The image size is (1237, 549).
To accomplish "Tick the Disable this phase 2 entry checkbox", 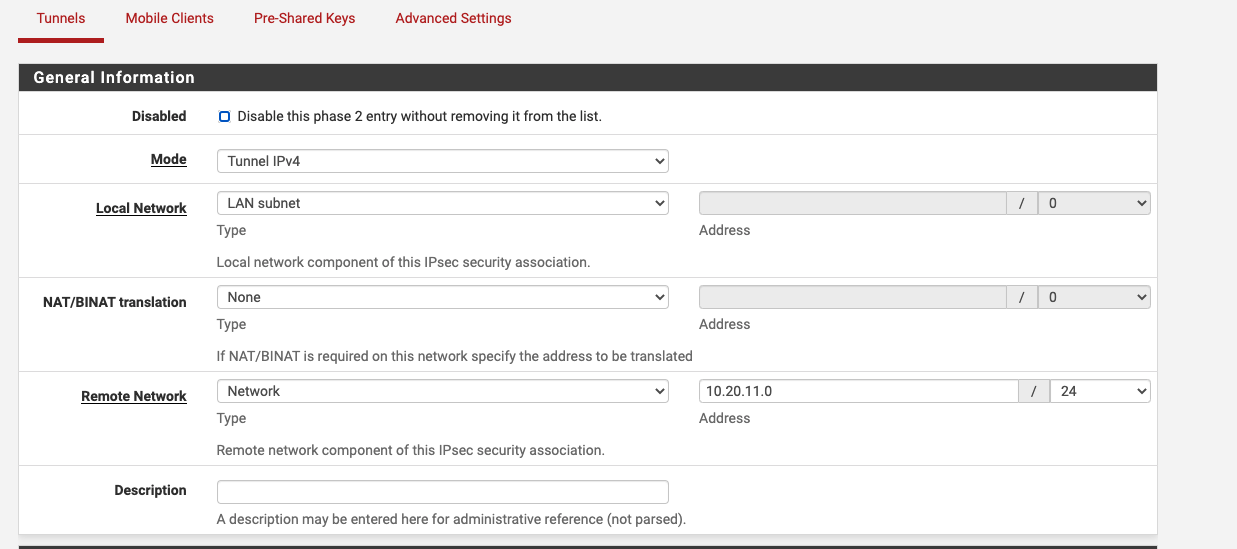I will click(224, 116).
